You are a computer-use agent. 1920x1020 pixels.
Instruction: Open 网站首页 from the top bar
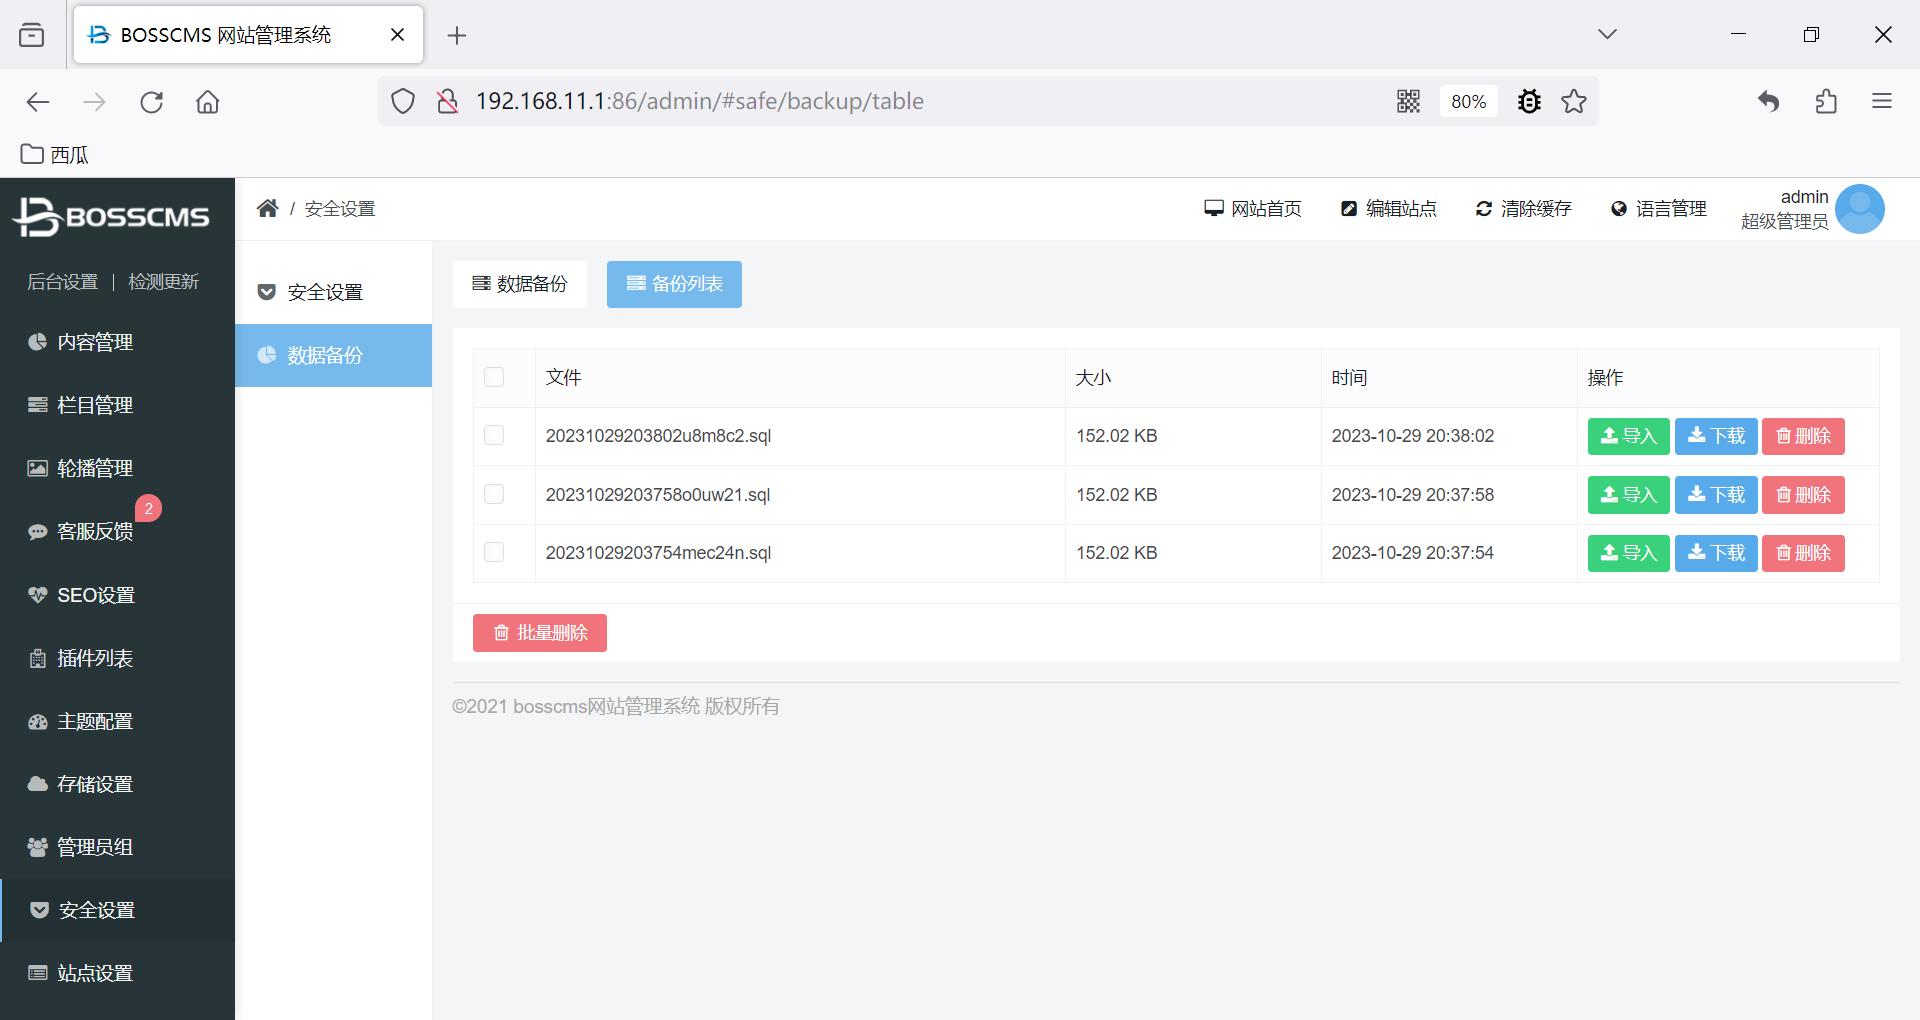tap(1253, 208)
